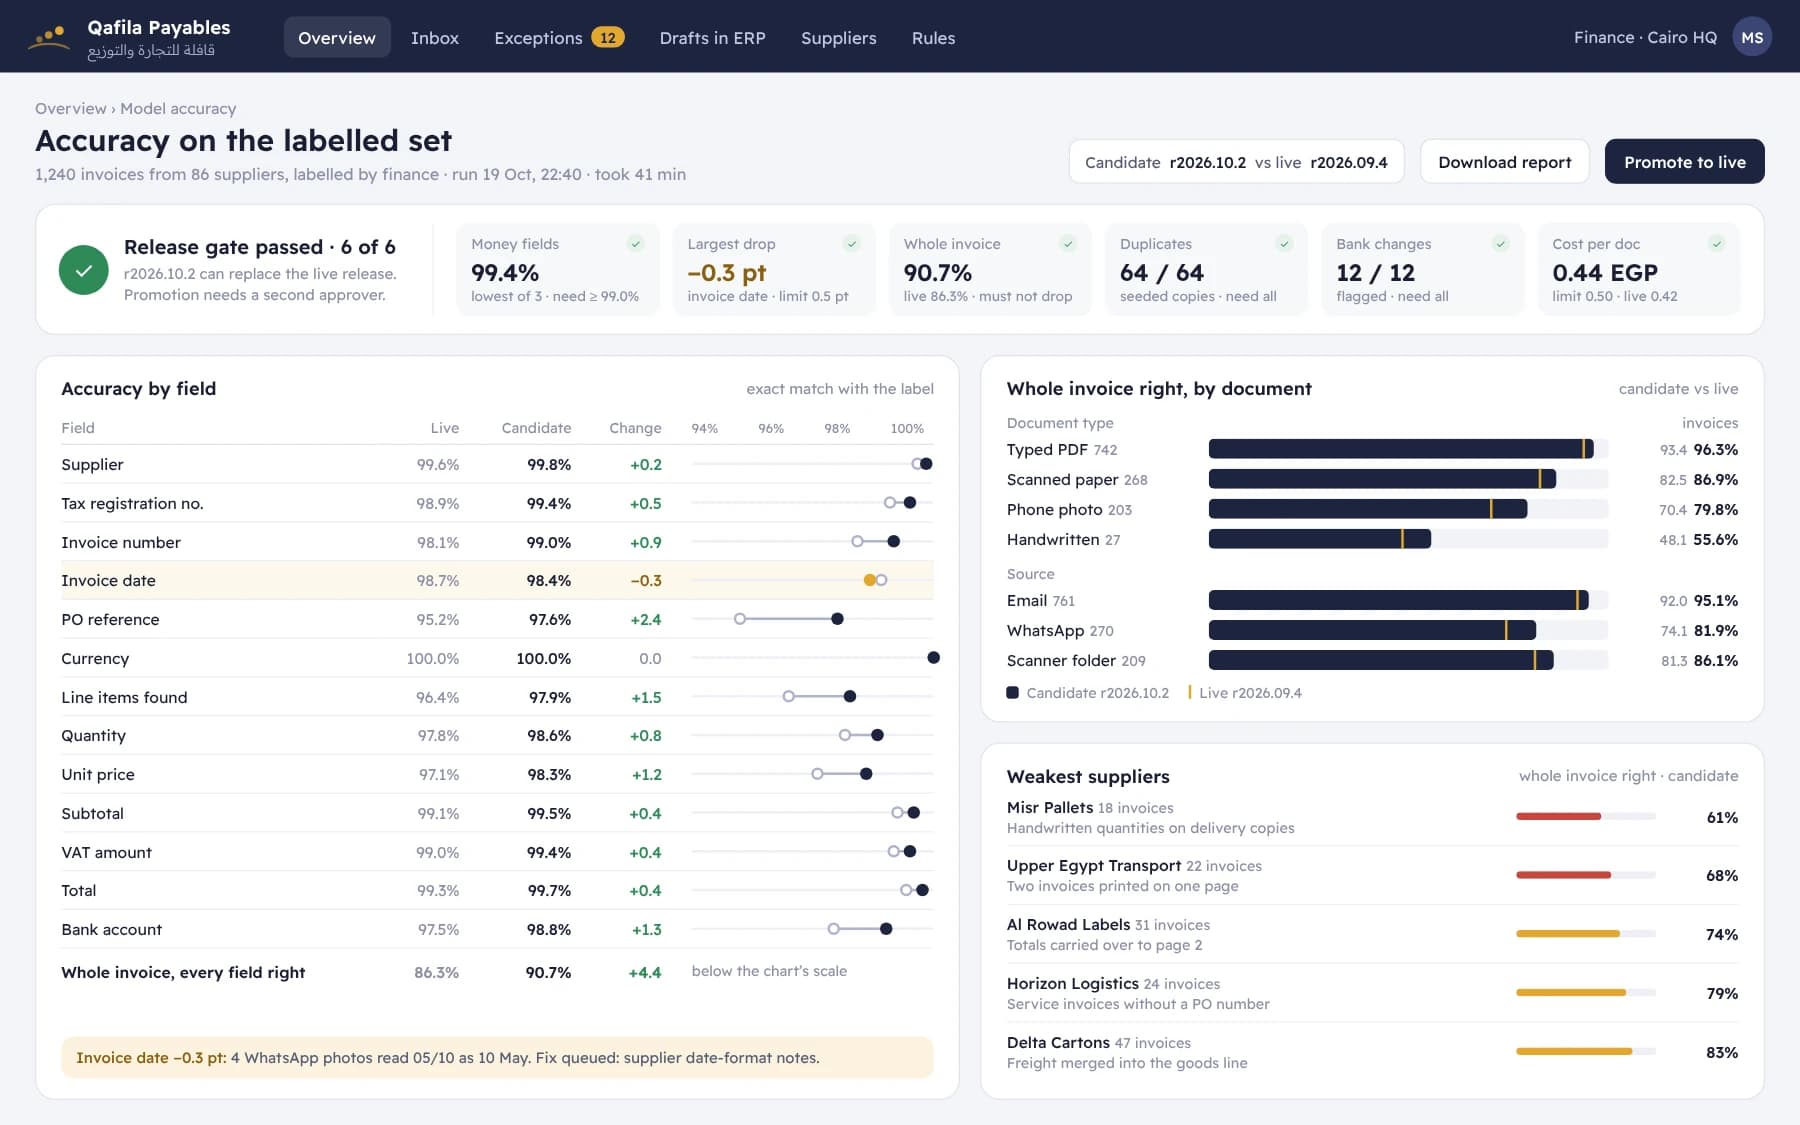Image resolution: width=1800 pixels, height=1125 pixels.
Task: Select the PO reference field row
Action: (x=497, y=619)
